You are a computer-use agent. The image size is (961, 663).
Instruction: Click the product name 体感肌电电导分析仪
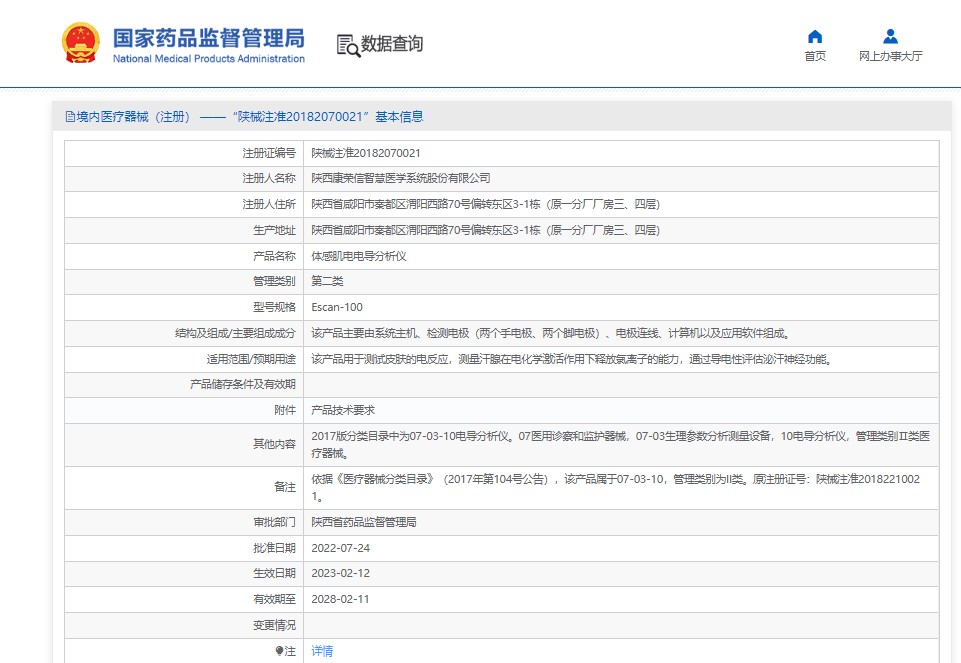click(x=359, y=256)
